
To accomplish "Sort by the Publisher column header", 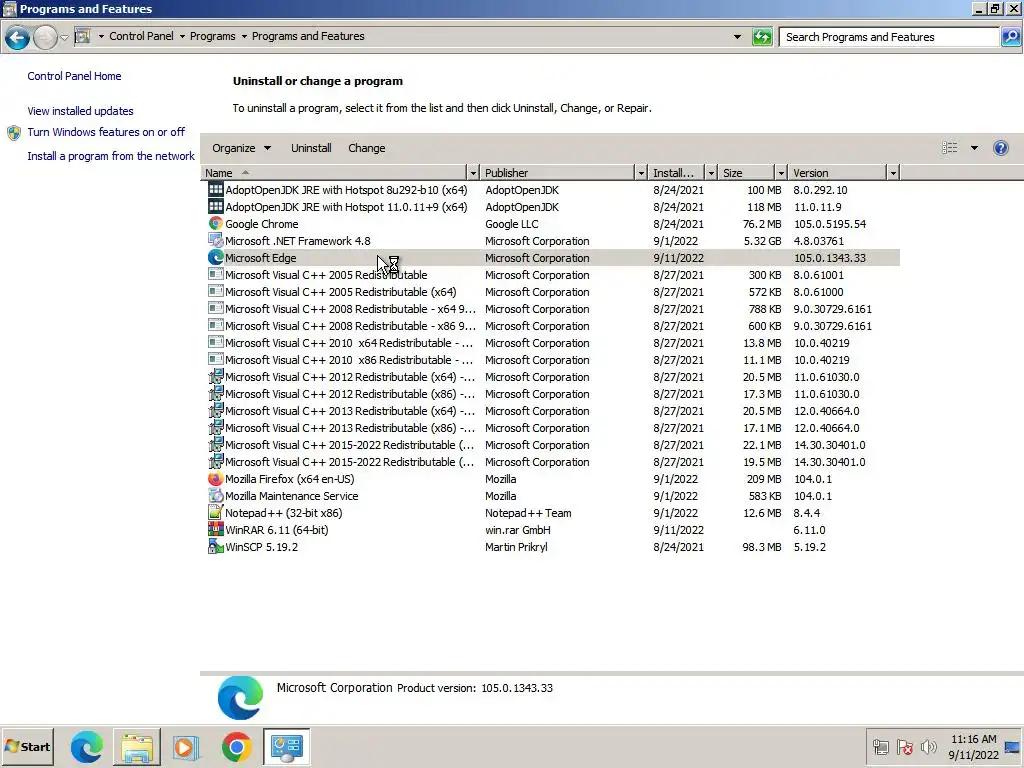I will 558,172.
